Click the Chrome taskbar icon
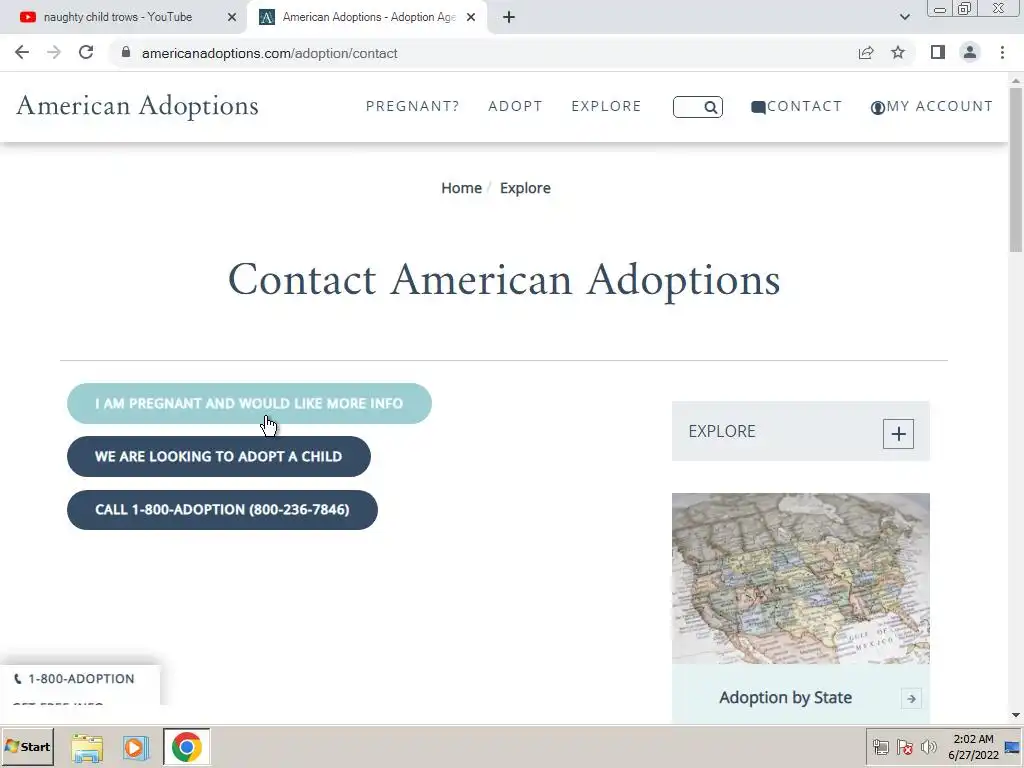Viewport: 1024px width, 768px height. [187, 747]
